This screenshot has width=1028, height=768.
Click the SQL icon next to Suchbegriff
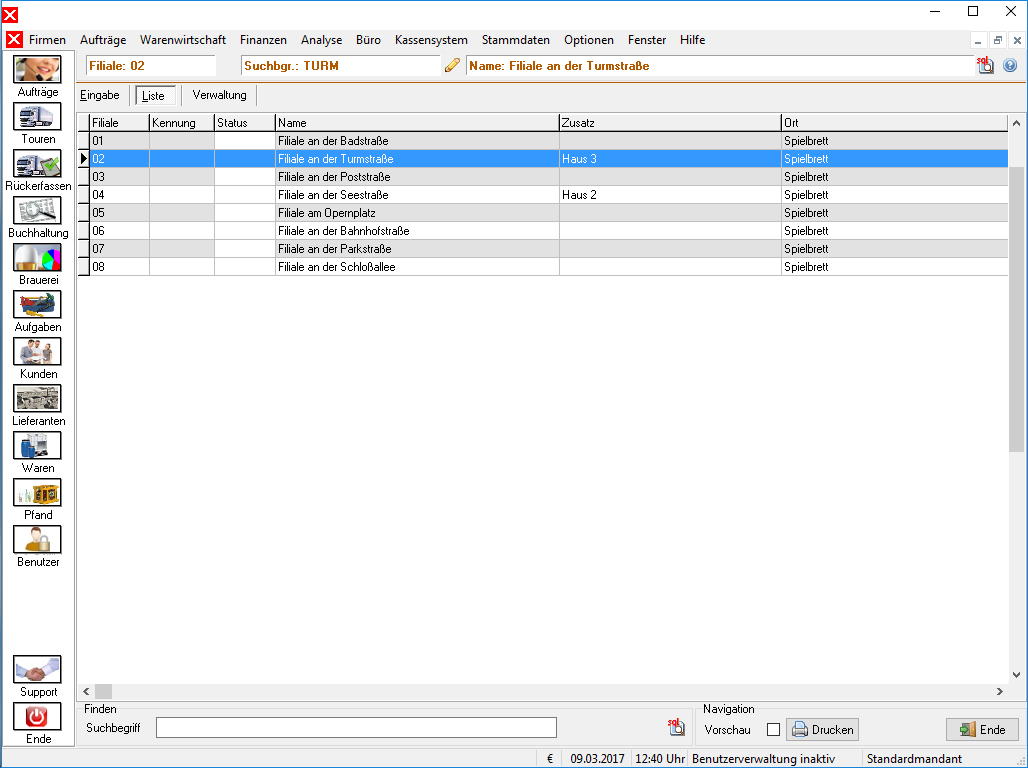676,727
